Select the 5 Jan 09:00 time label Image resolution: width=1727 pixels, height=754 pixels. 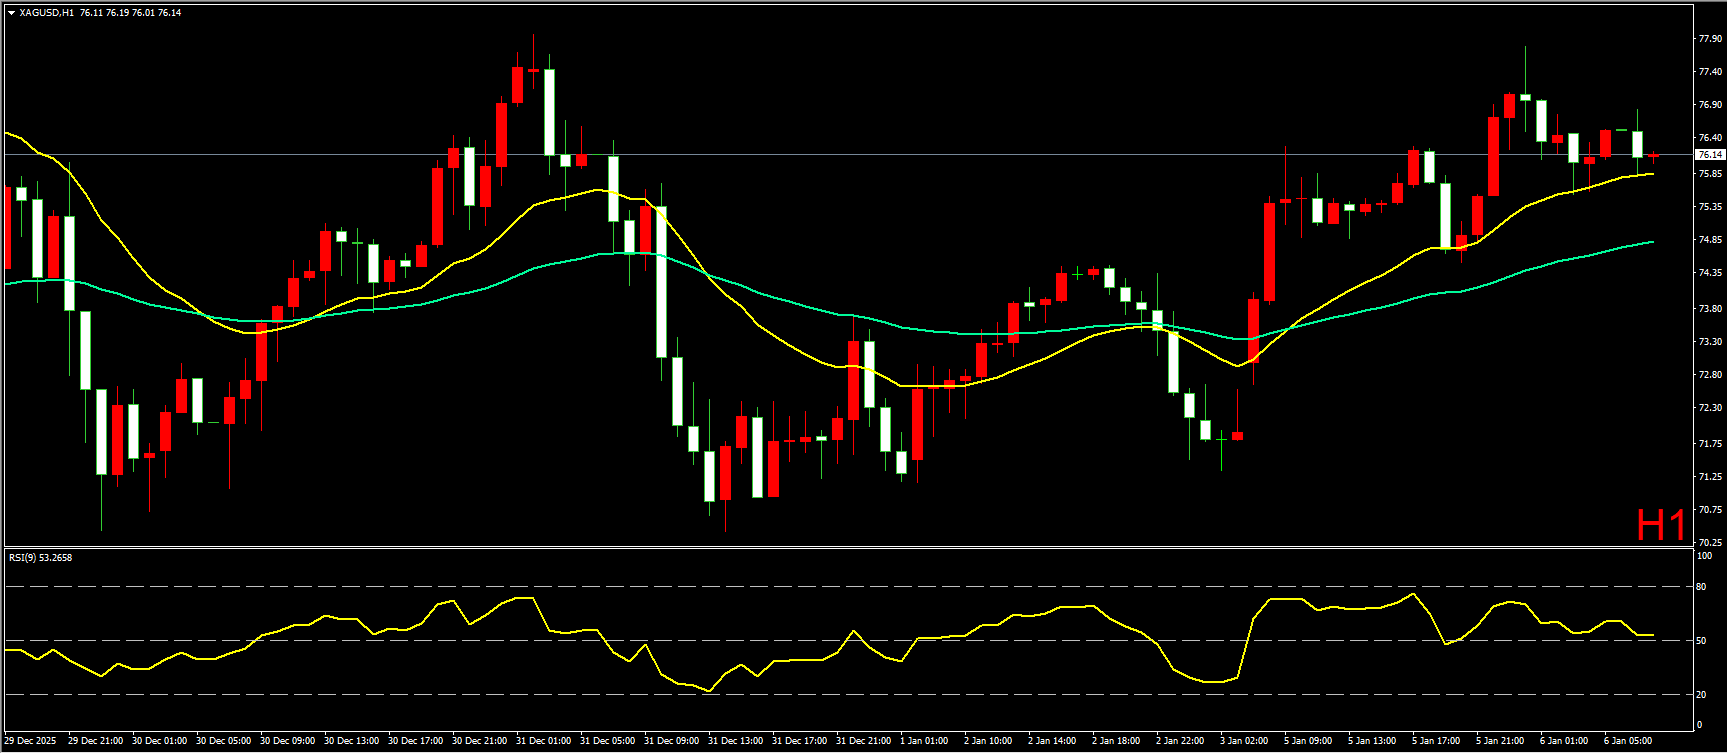1308,741
